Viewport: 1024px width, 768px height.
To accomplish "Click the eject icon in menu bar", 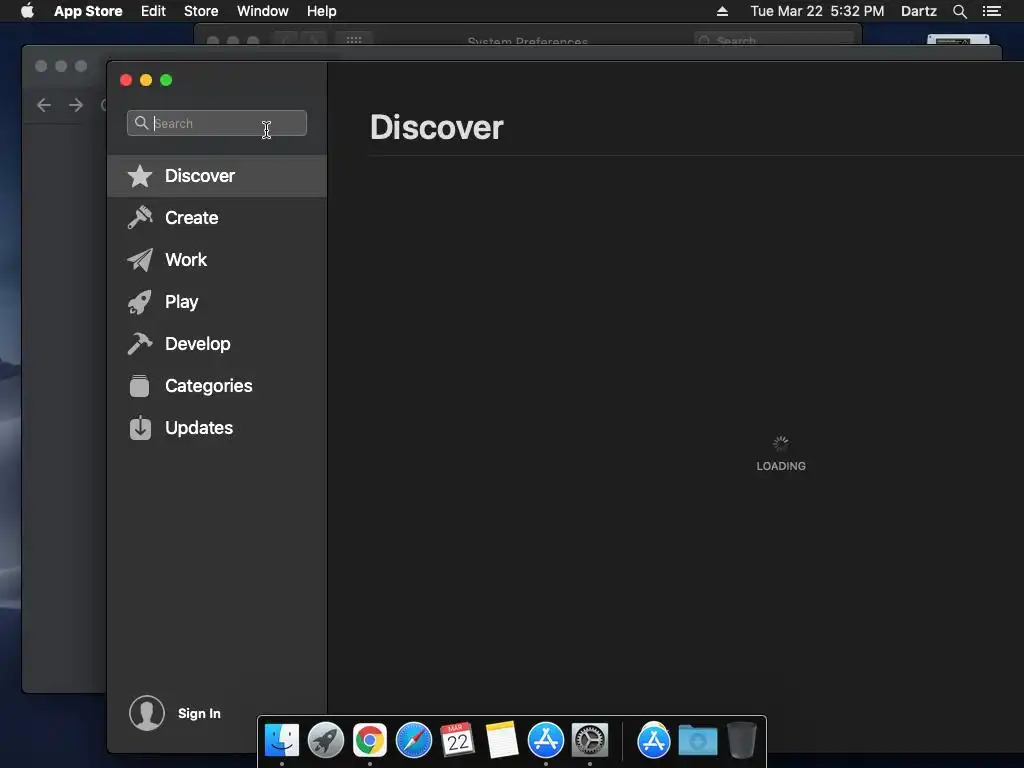I will coord(722,11).
